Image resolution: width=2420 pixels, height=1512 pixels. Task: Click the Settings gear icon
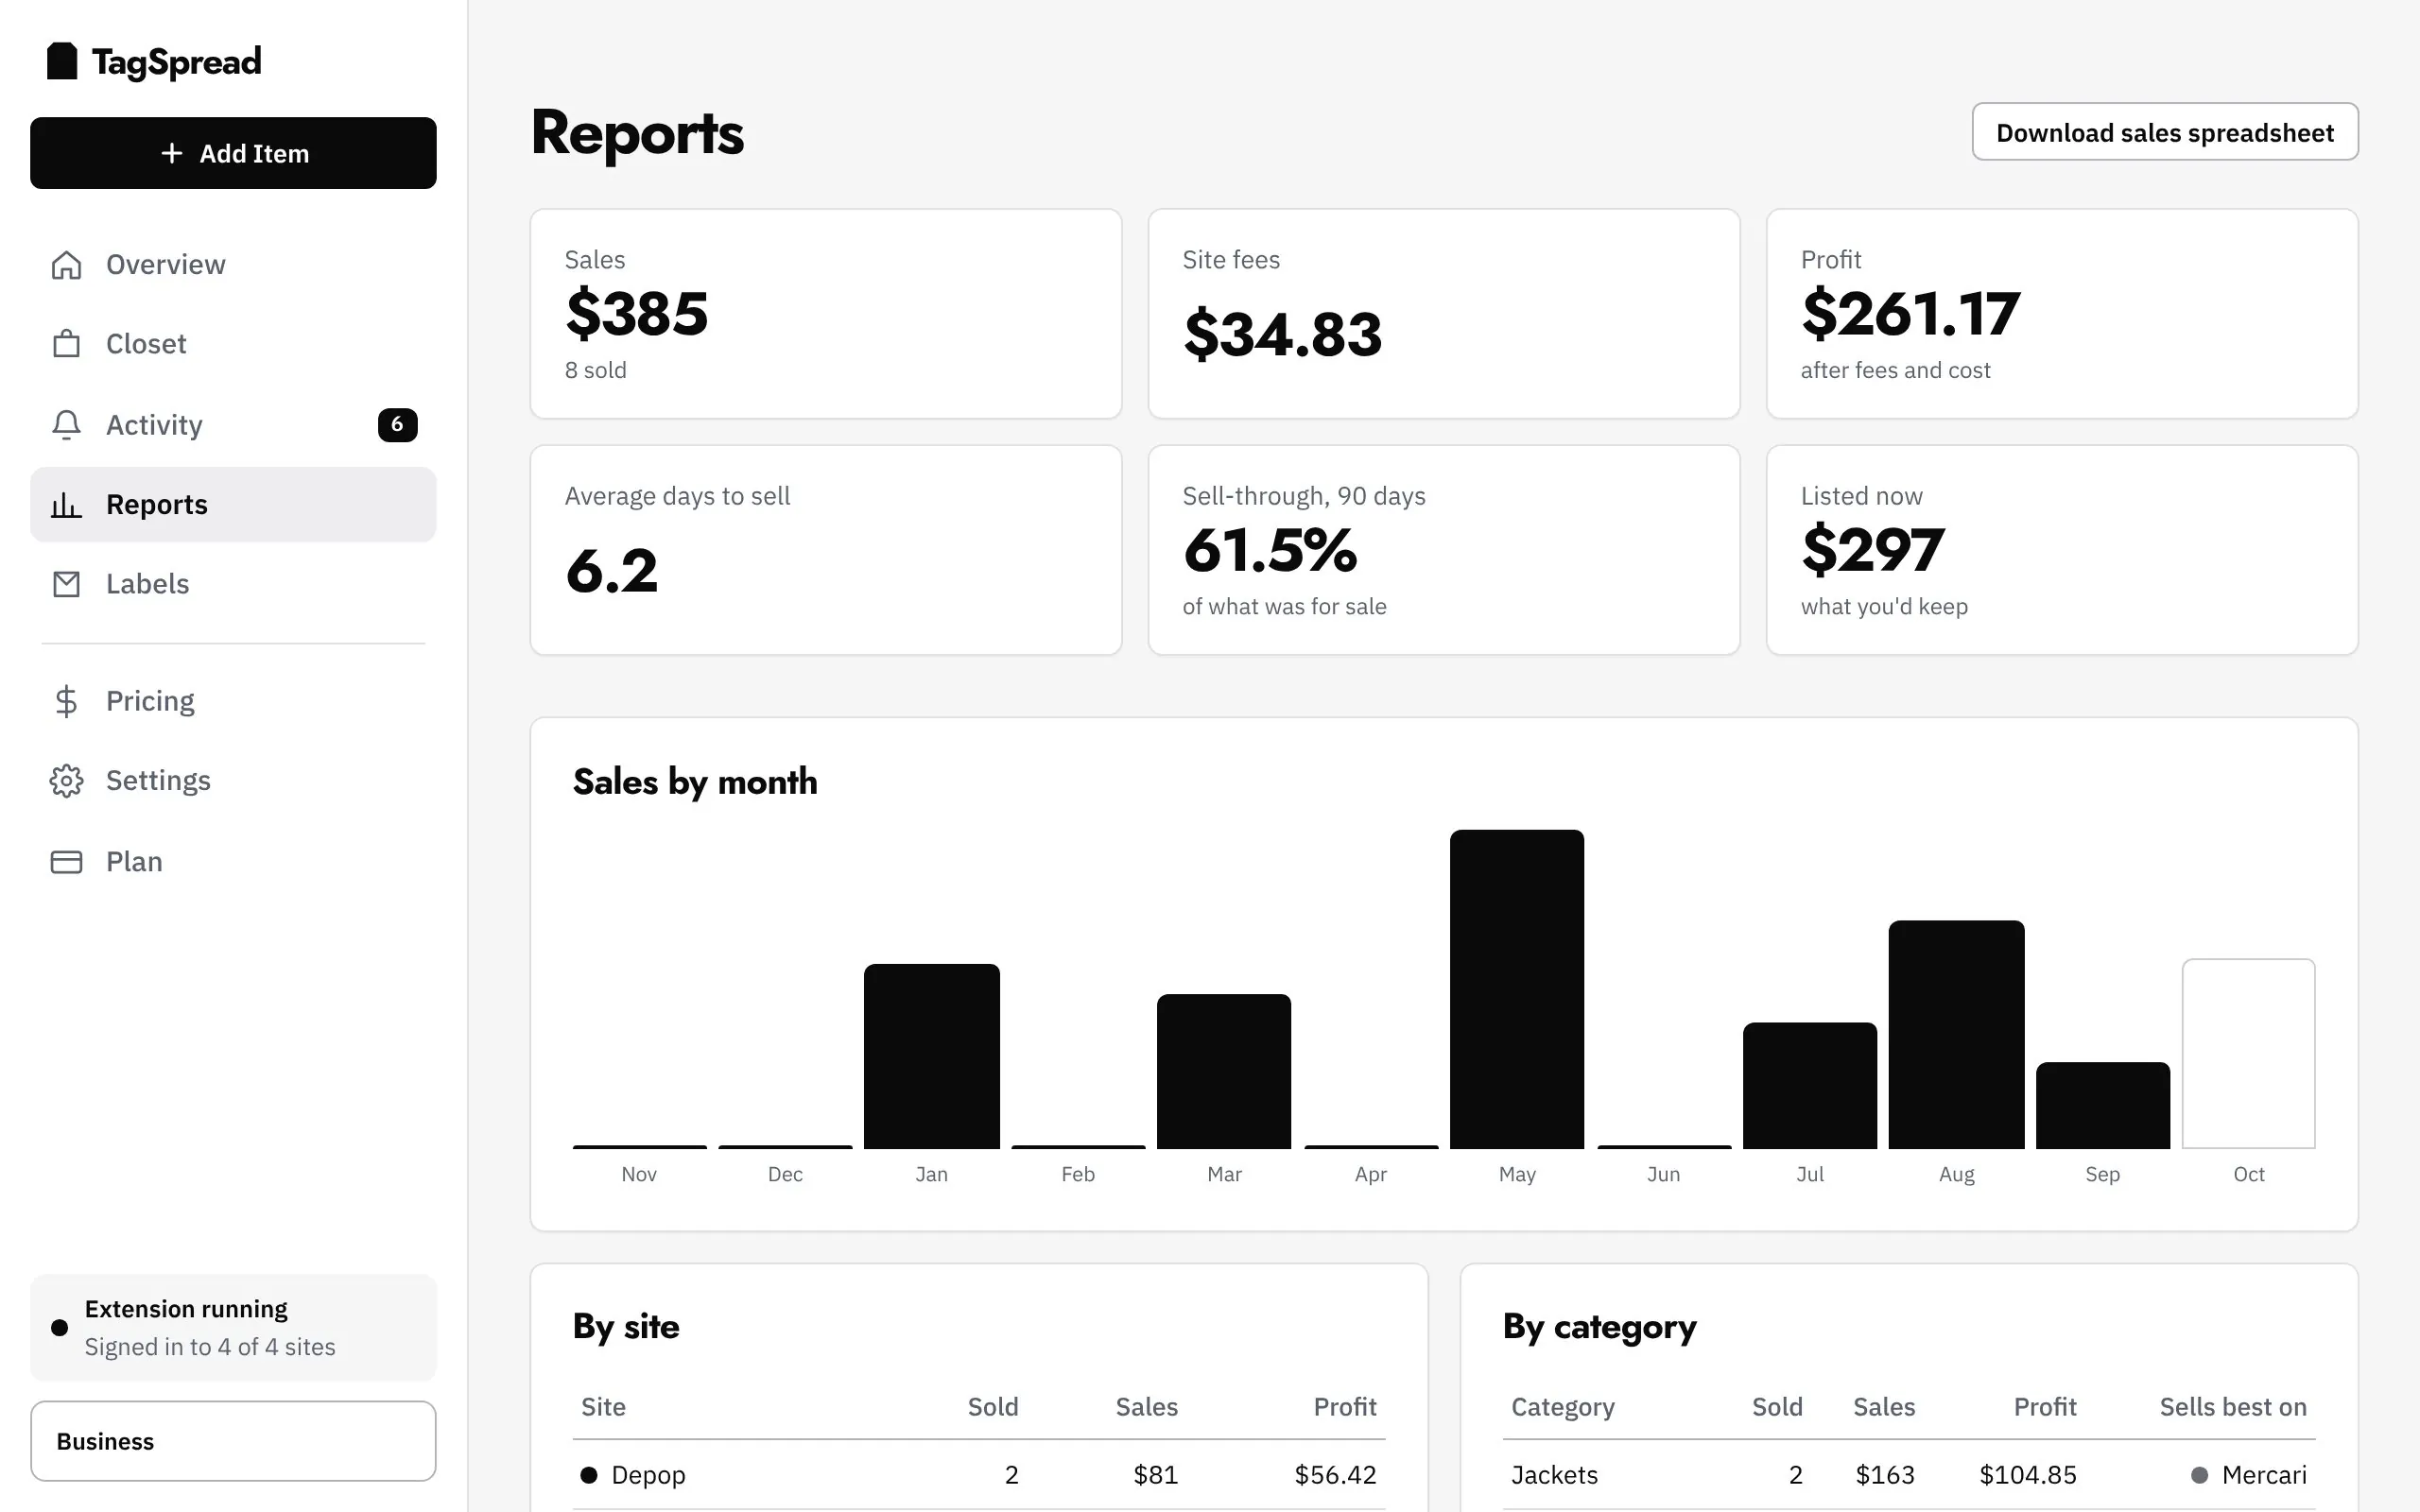coord(66,781)
